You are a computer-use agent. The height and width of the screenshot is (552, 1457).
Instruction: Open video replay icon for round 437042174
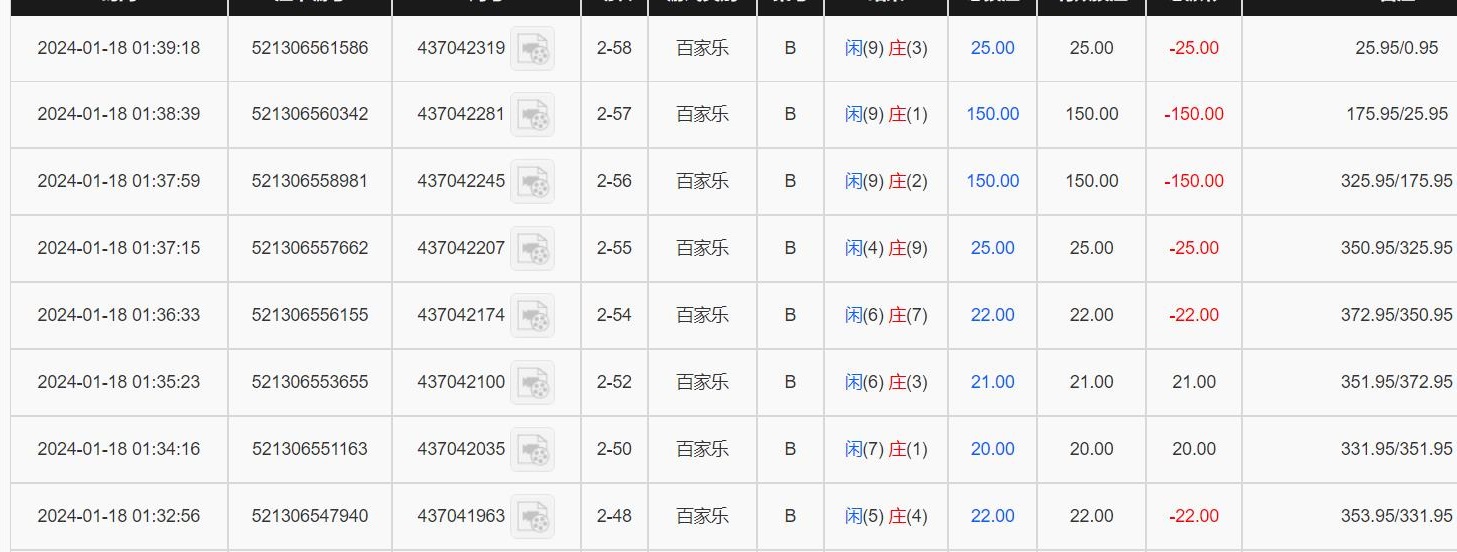(x=532, y=316)
